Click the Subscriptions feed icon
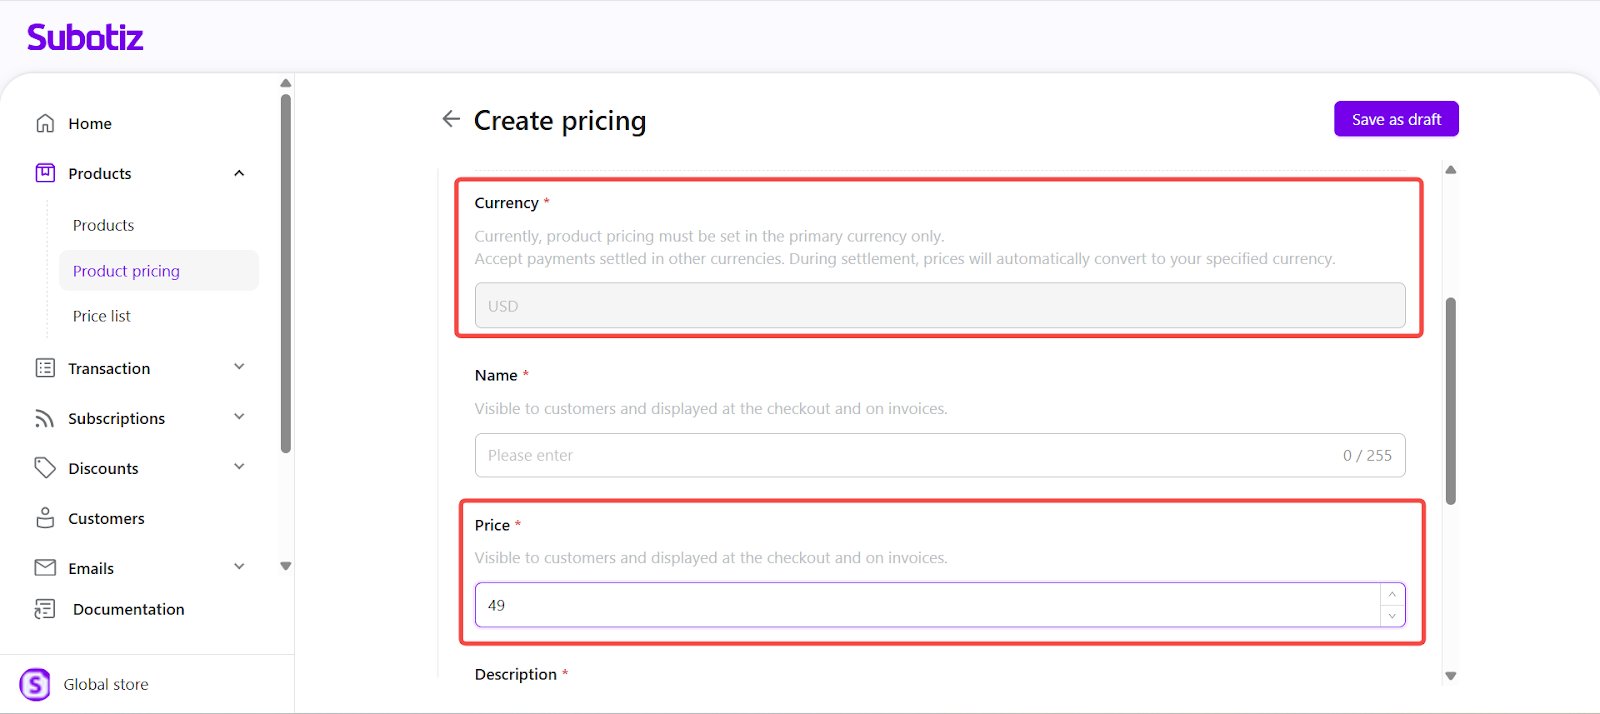Image resolution: width=1600 pixels, height=714 pixels. tap(45, 418)
